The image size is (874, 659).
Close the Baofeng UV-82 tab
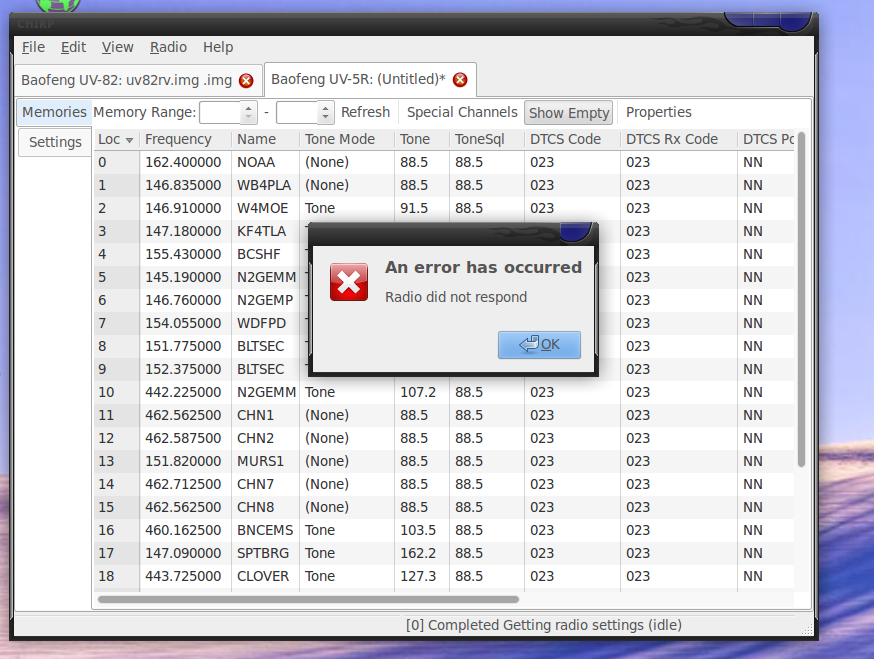click(x=246, y=81)
